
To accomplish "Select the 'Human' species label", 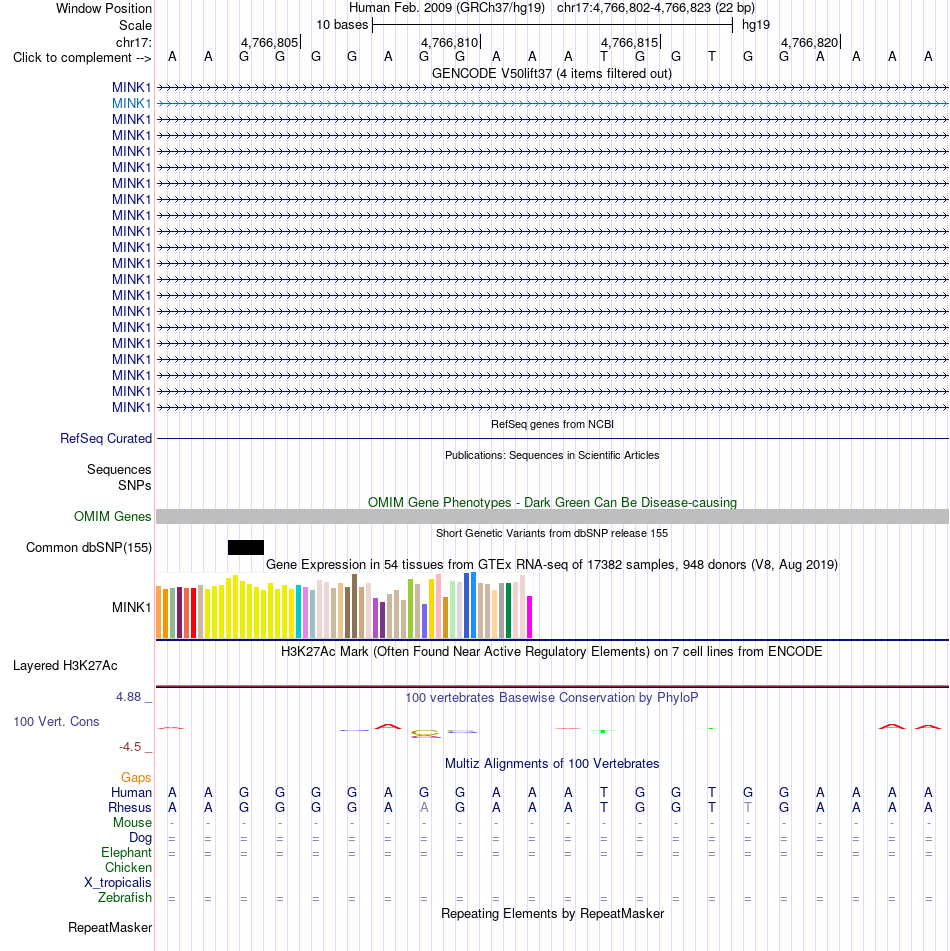I will 131,793.
